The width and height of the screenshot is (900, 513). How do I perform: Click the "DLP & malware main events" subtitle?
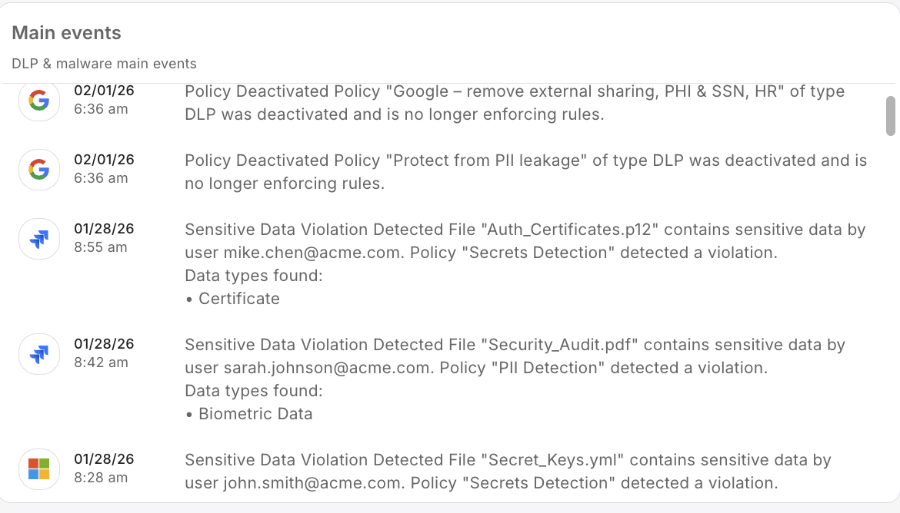pos(104,63)
